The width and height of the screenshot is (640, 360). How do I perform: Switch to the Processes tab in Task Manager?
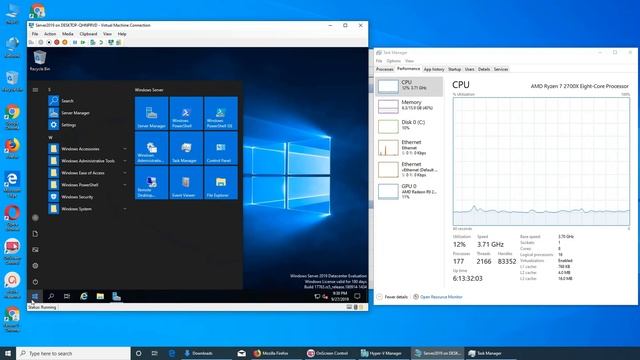[384, 69]
